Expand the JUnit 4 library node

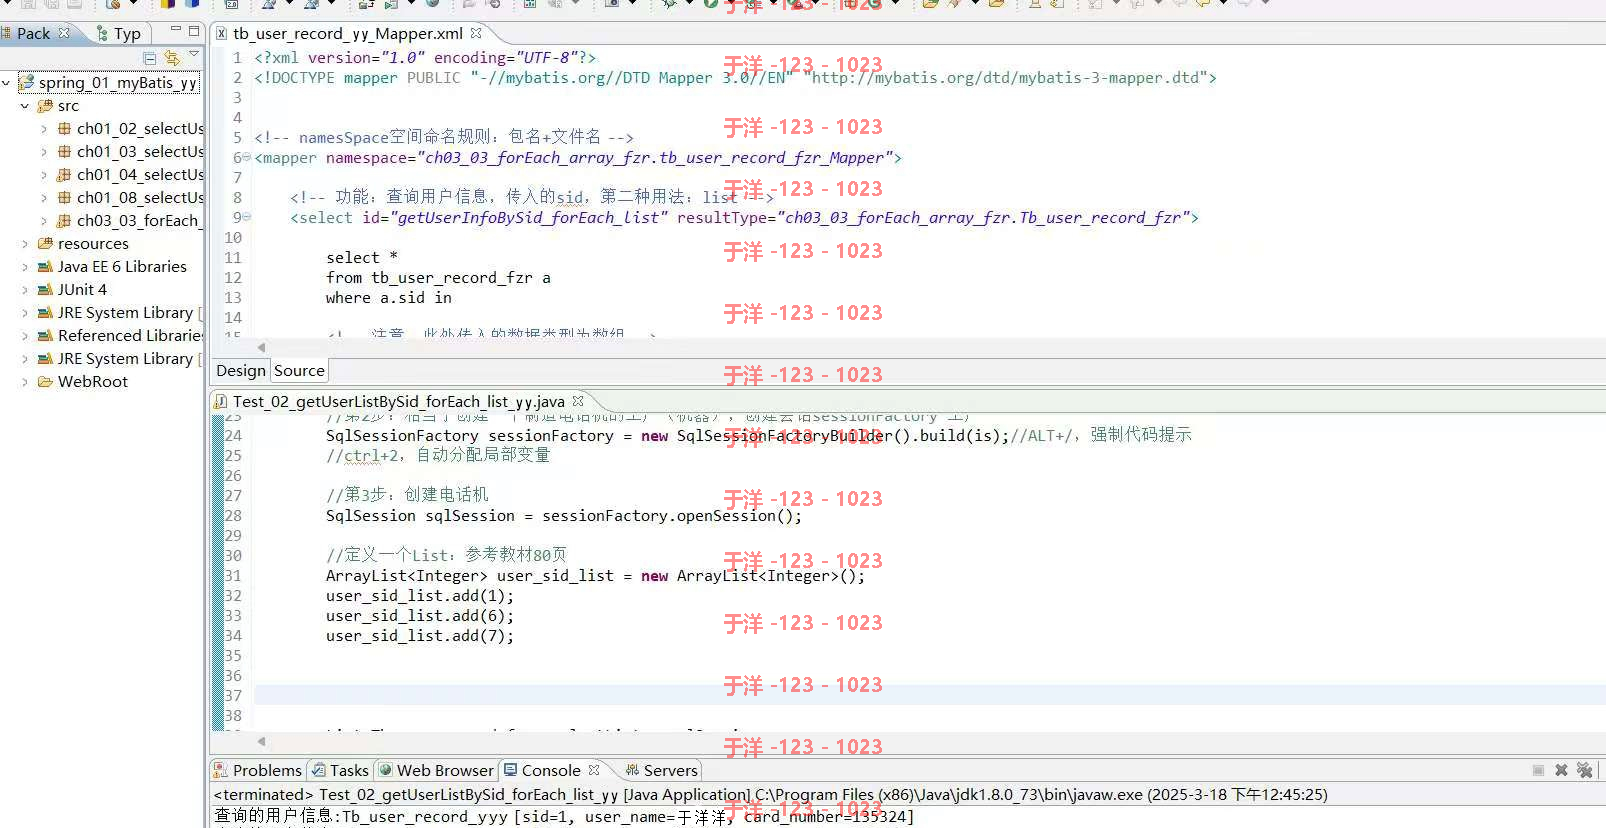(25, 290)
